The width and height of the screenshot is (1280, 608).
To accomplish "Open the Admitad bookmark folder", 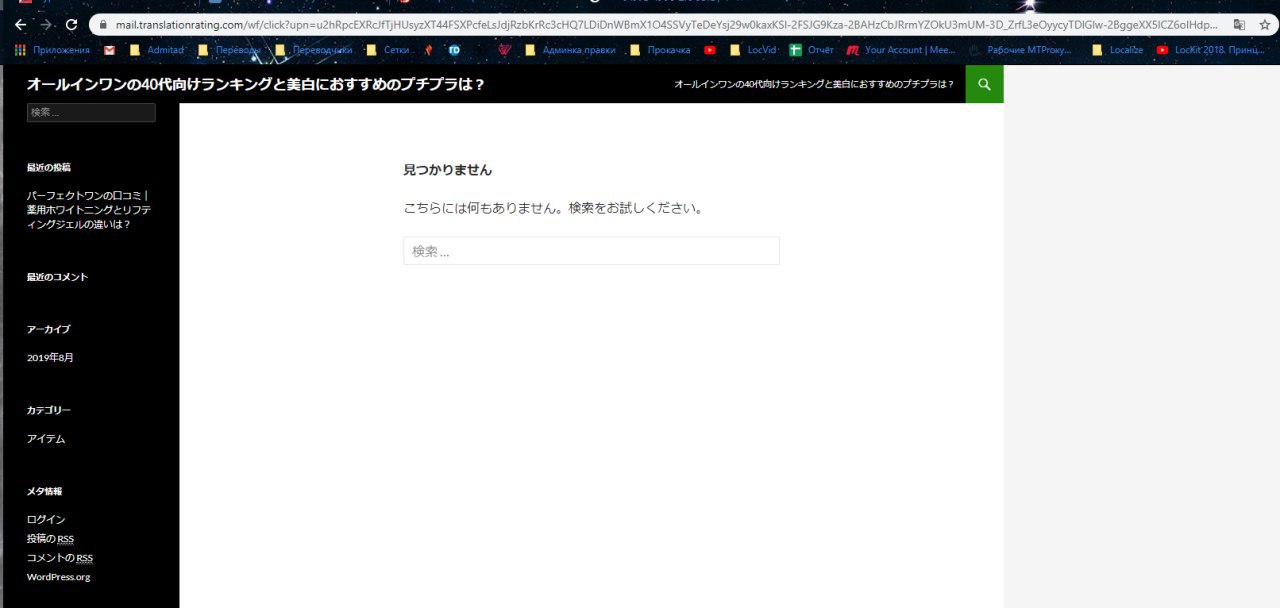I will [x=156, y=49].
